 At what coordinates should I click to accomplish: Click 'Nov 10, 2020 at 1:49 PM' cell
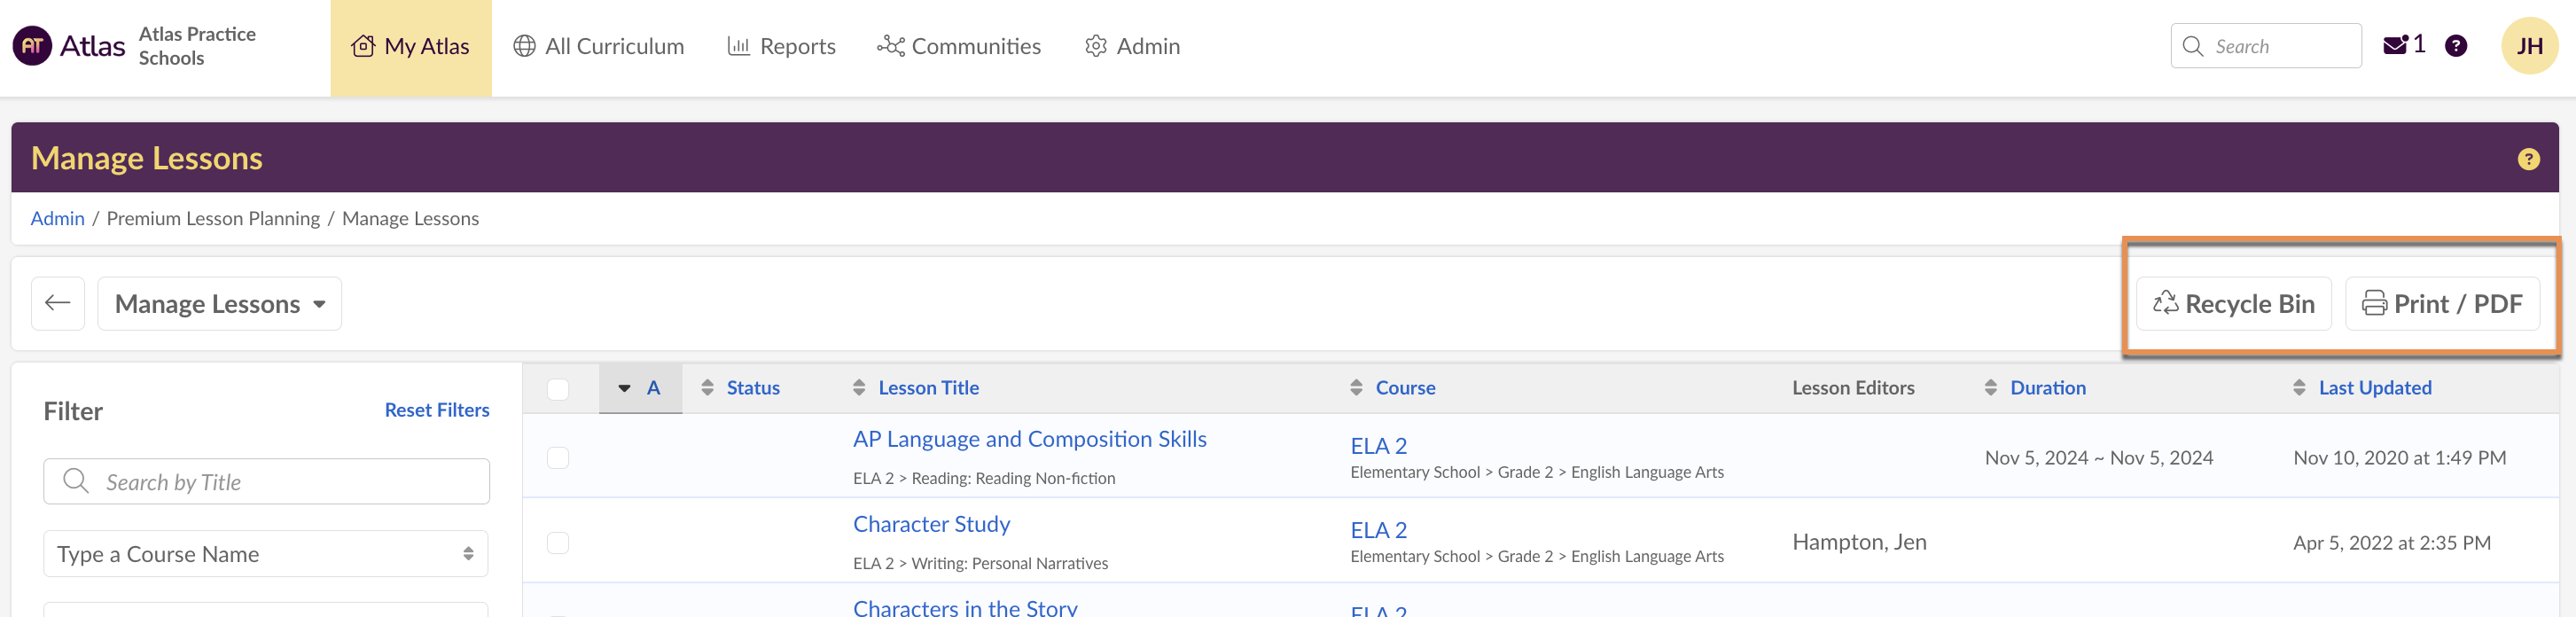click(2400, 458)
